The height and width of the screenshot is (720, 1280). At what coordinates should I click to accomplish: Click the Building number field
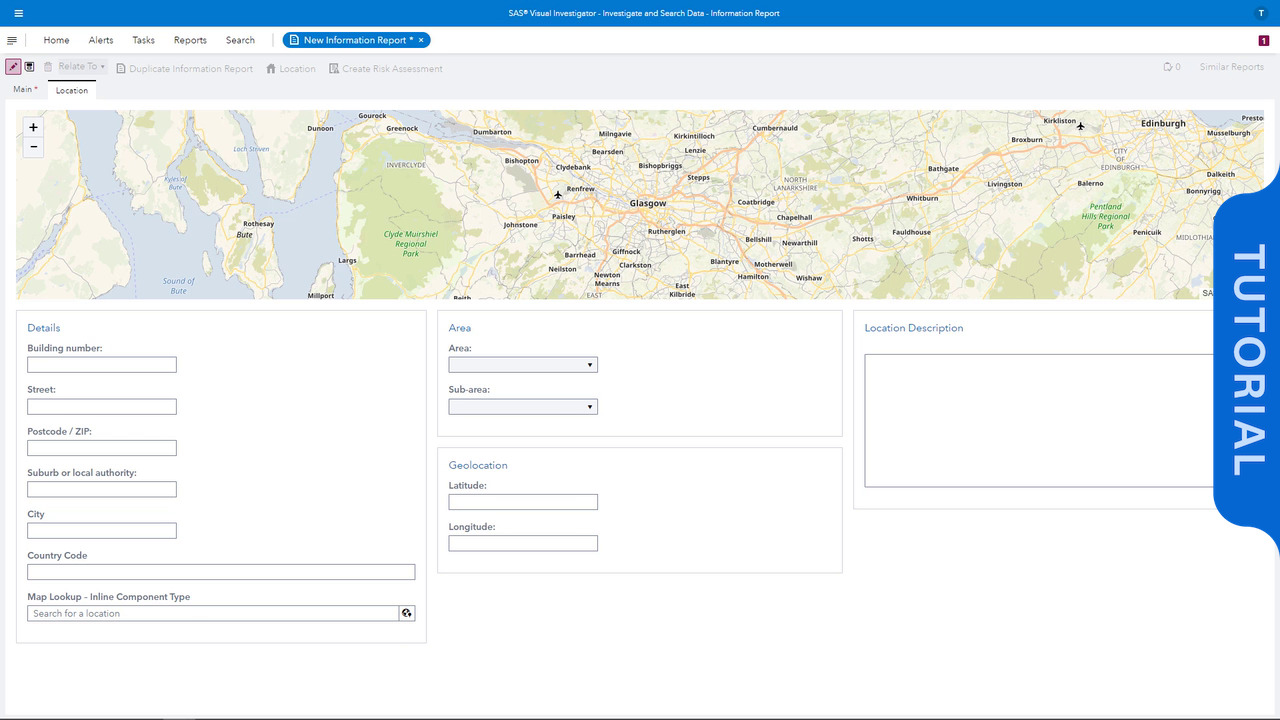point(102,365)
